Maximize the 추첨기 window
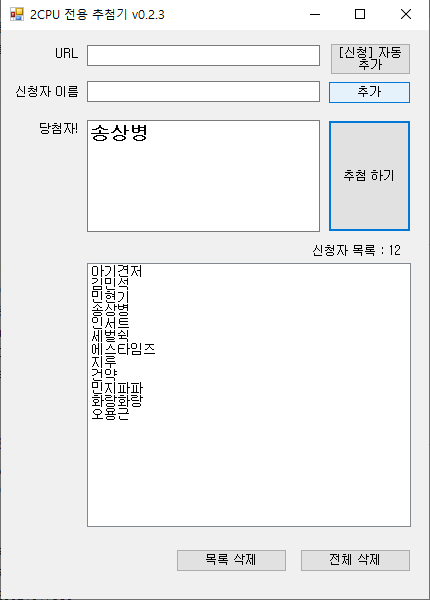 [360, 15]
